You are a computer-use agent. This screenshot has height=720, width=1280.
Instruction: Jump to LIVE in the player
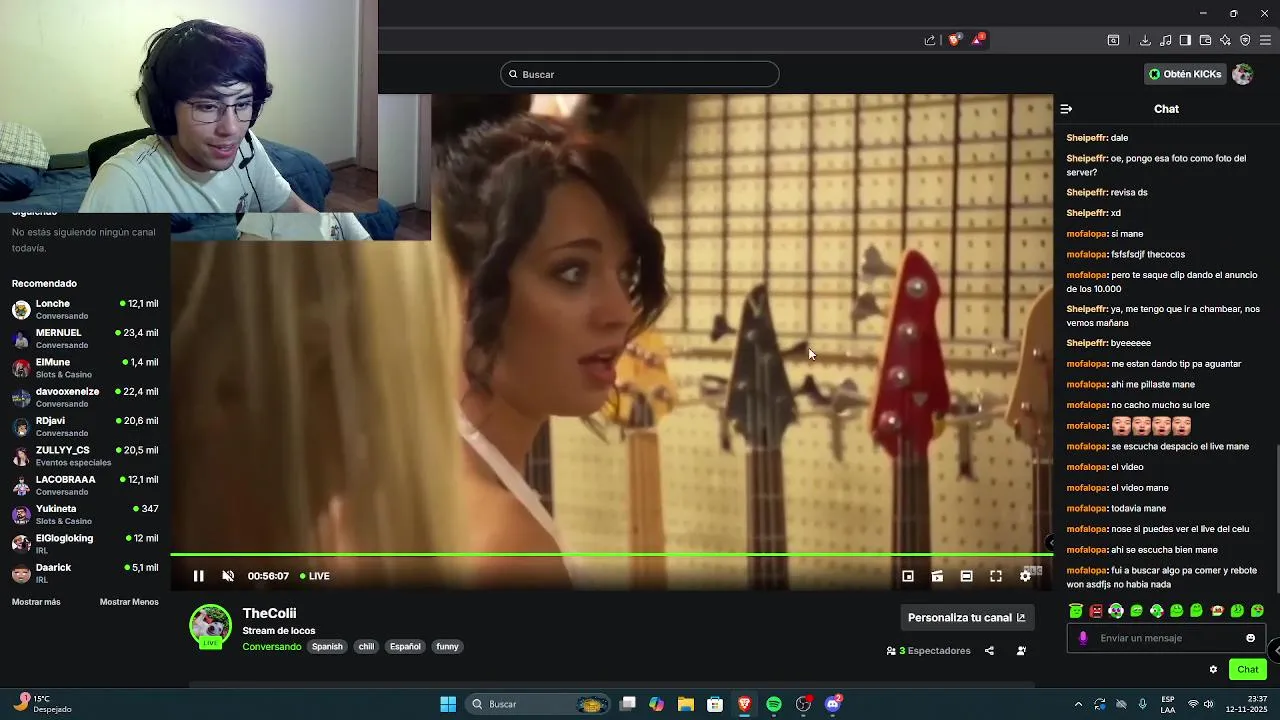[x=315, y=576]
